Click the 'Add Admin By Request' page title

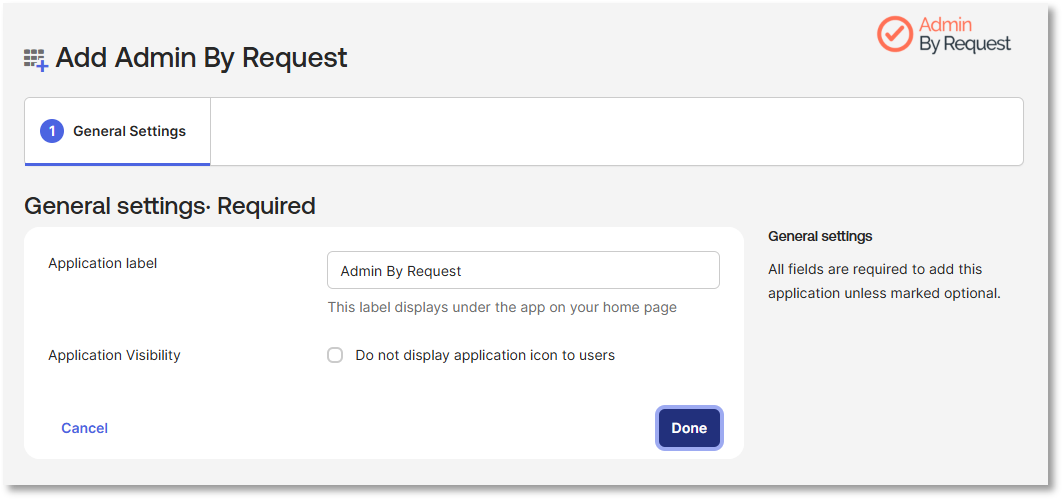[x=201, y=58]
